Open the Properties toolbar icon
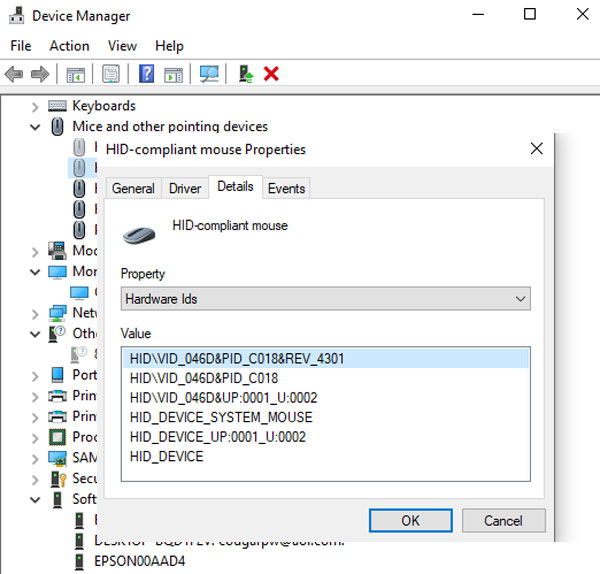Screen dimensions: 600x574 (x=111, y=73)
